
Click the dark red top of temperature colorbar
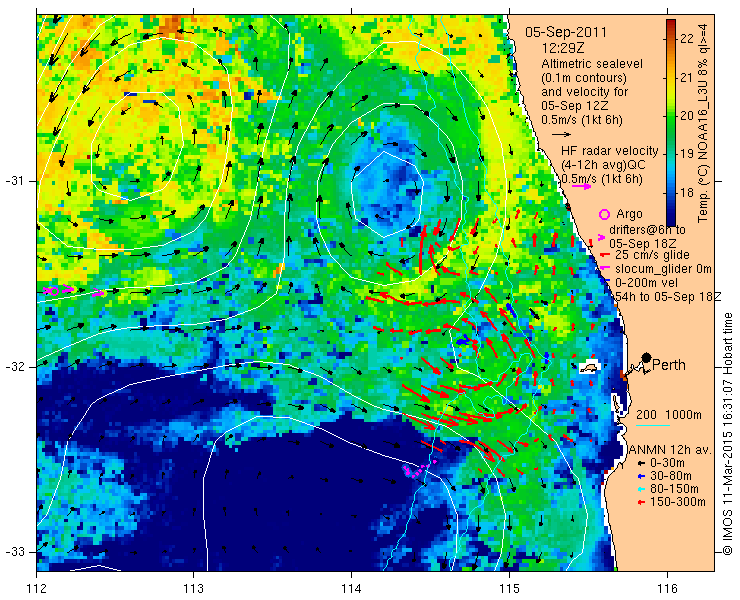tap(671, 24)
